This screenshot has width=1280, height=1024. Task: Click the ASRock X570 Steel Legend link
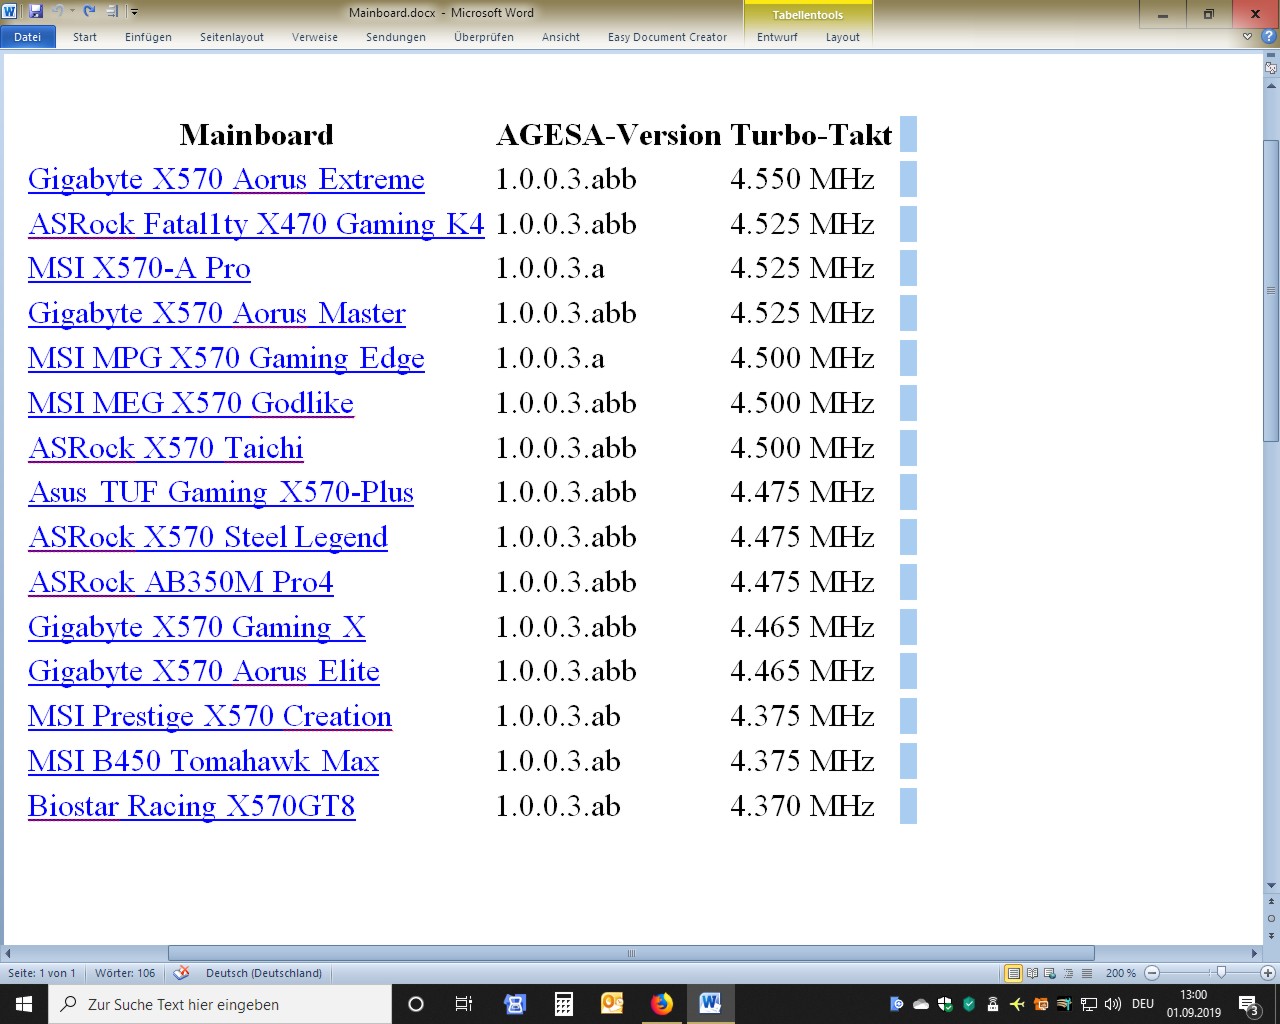208,537
